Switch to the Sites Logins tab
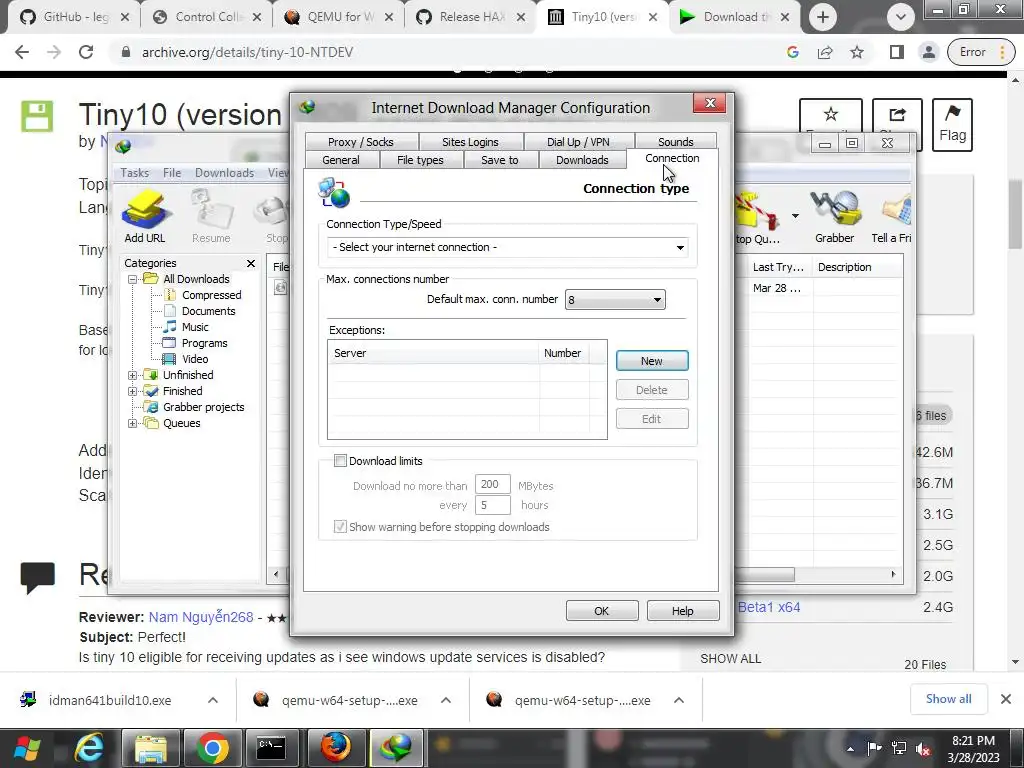The image size is (1024, 768). coord(470,142)
